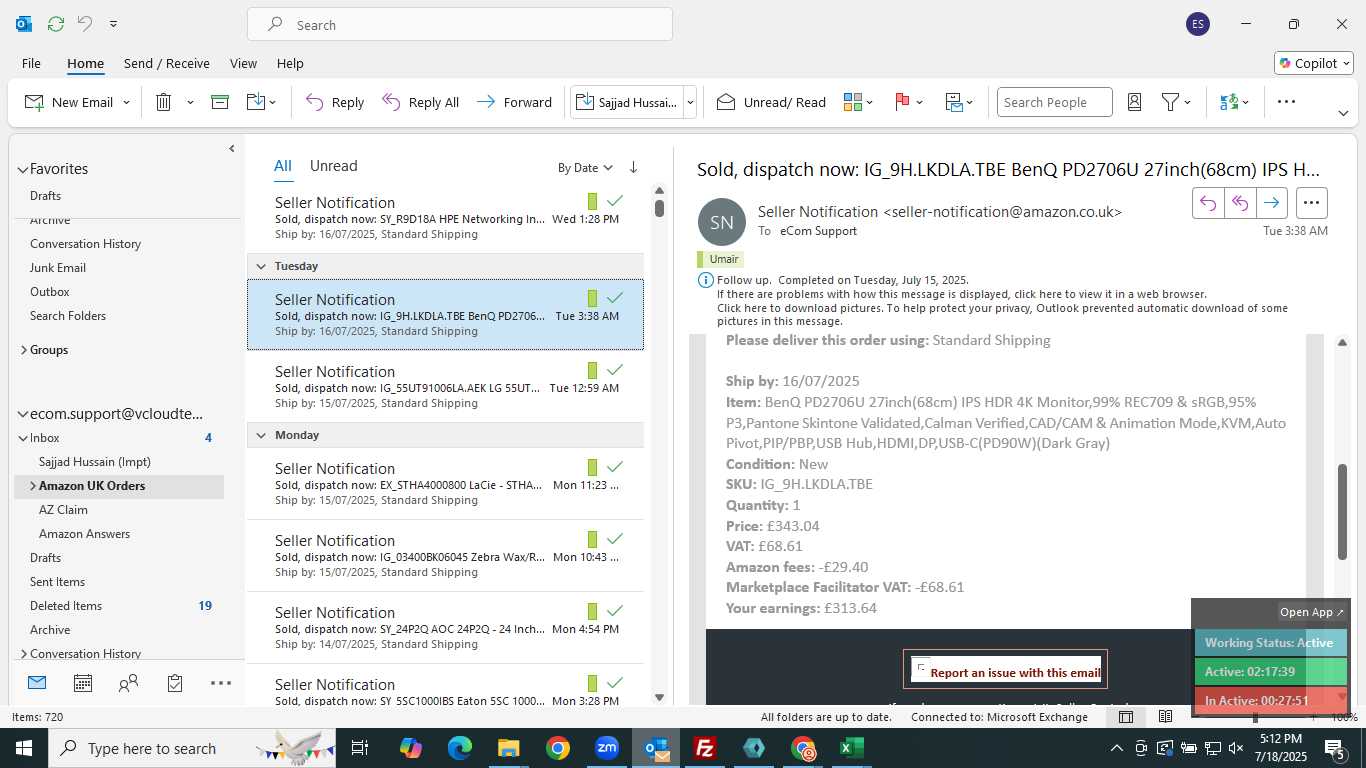Click the Move to folder icon
The width and height of the screenshot is (1366, 768).
click(x=255, y=102)
